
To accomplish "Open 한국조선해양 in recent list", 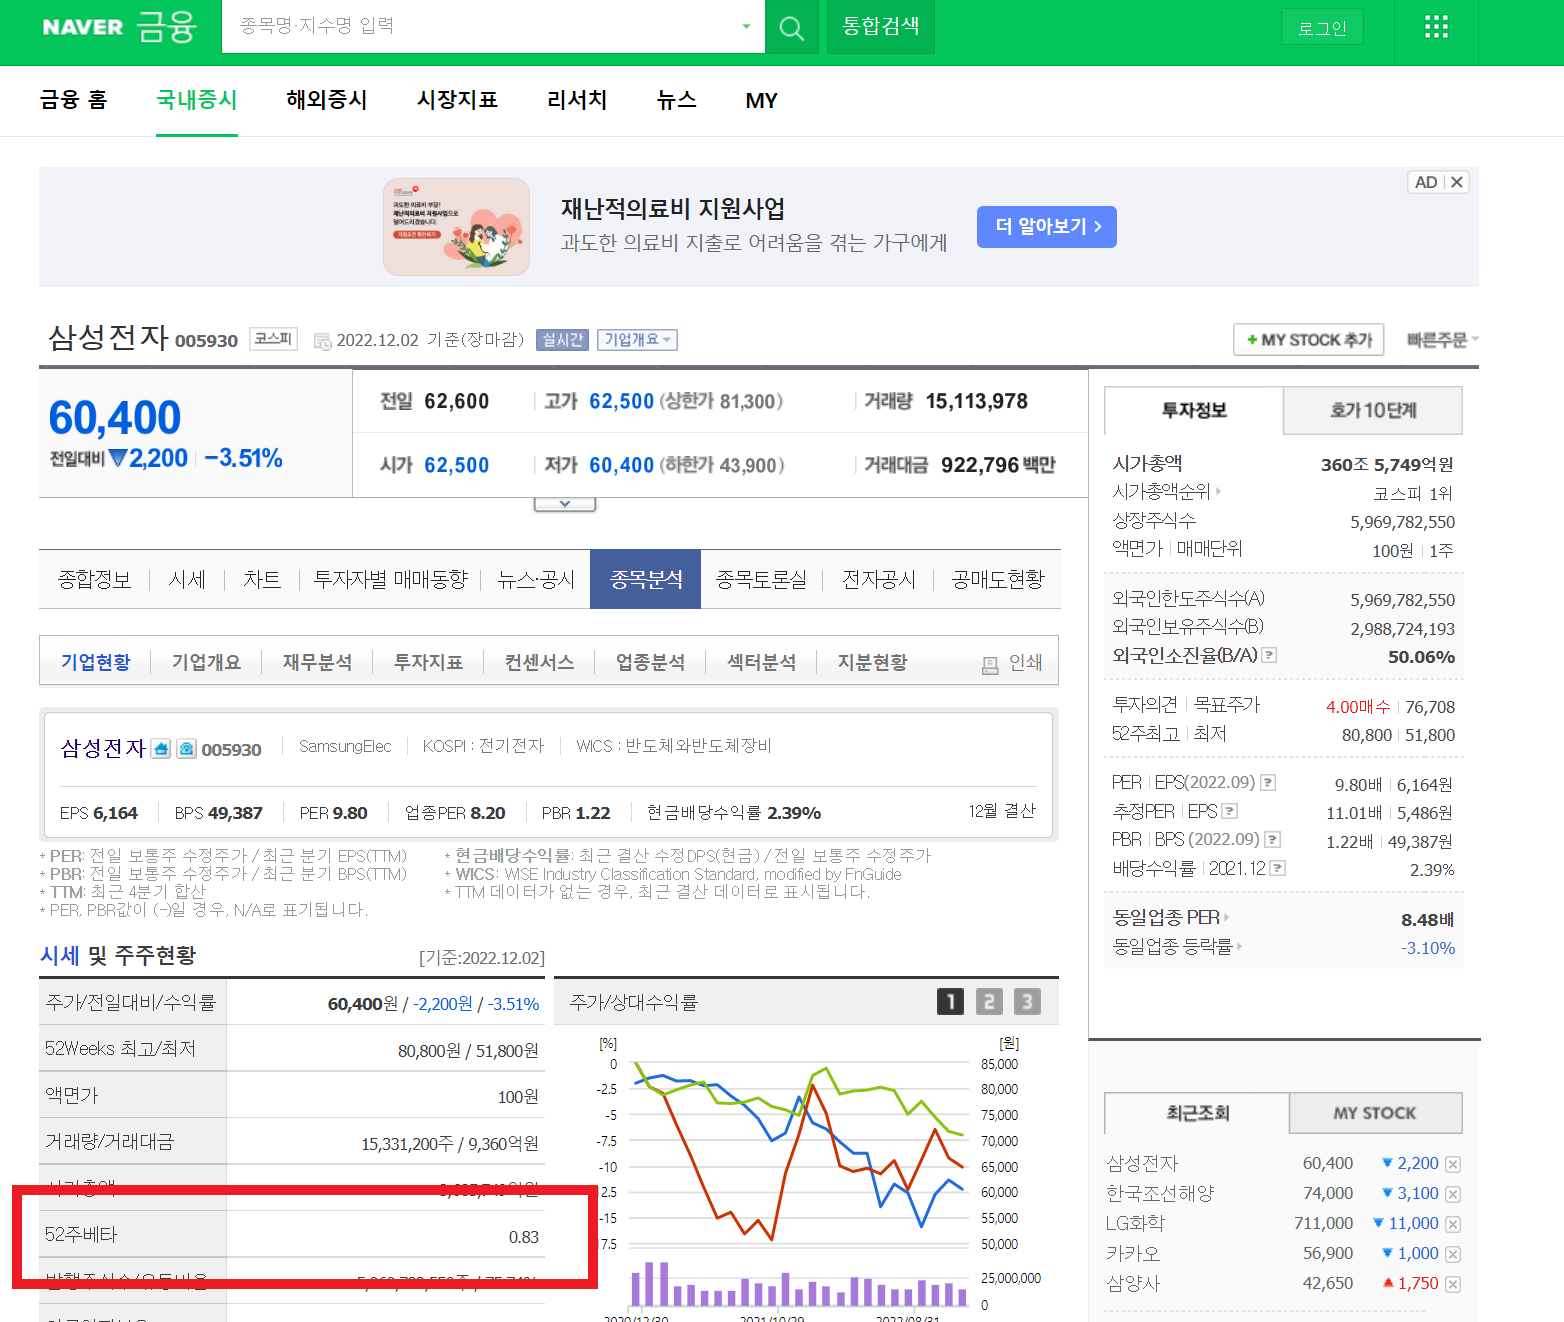I will pos(1160,1193).
